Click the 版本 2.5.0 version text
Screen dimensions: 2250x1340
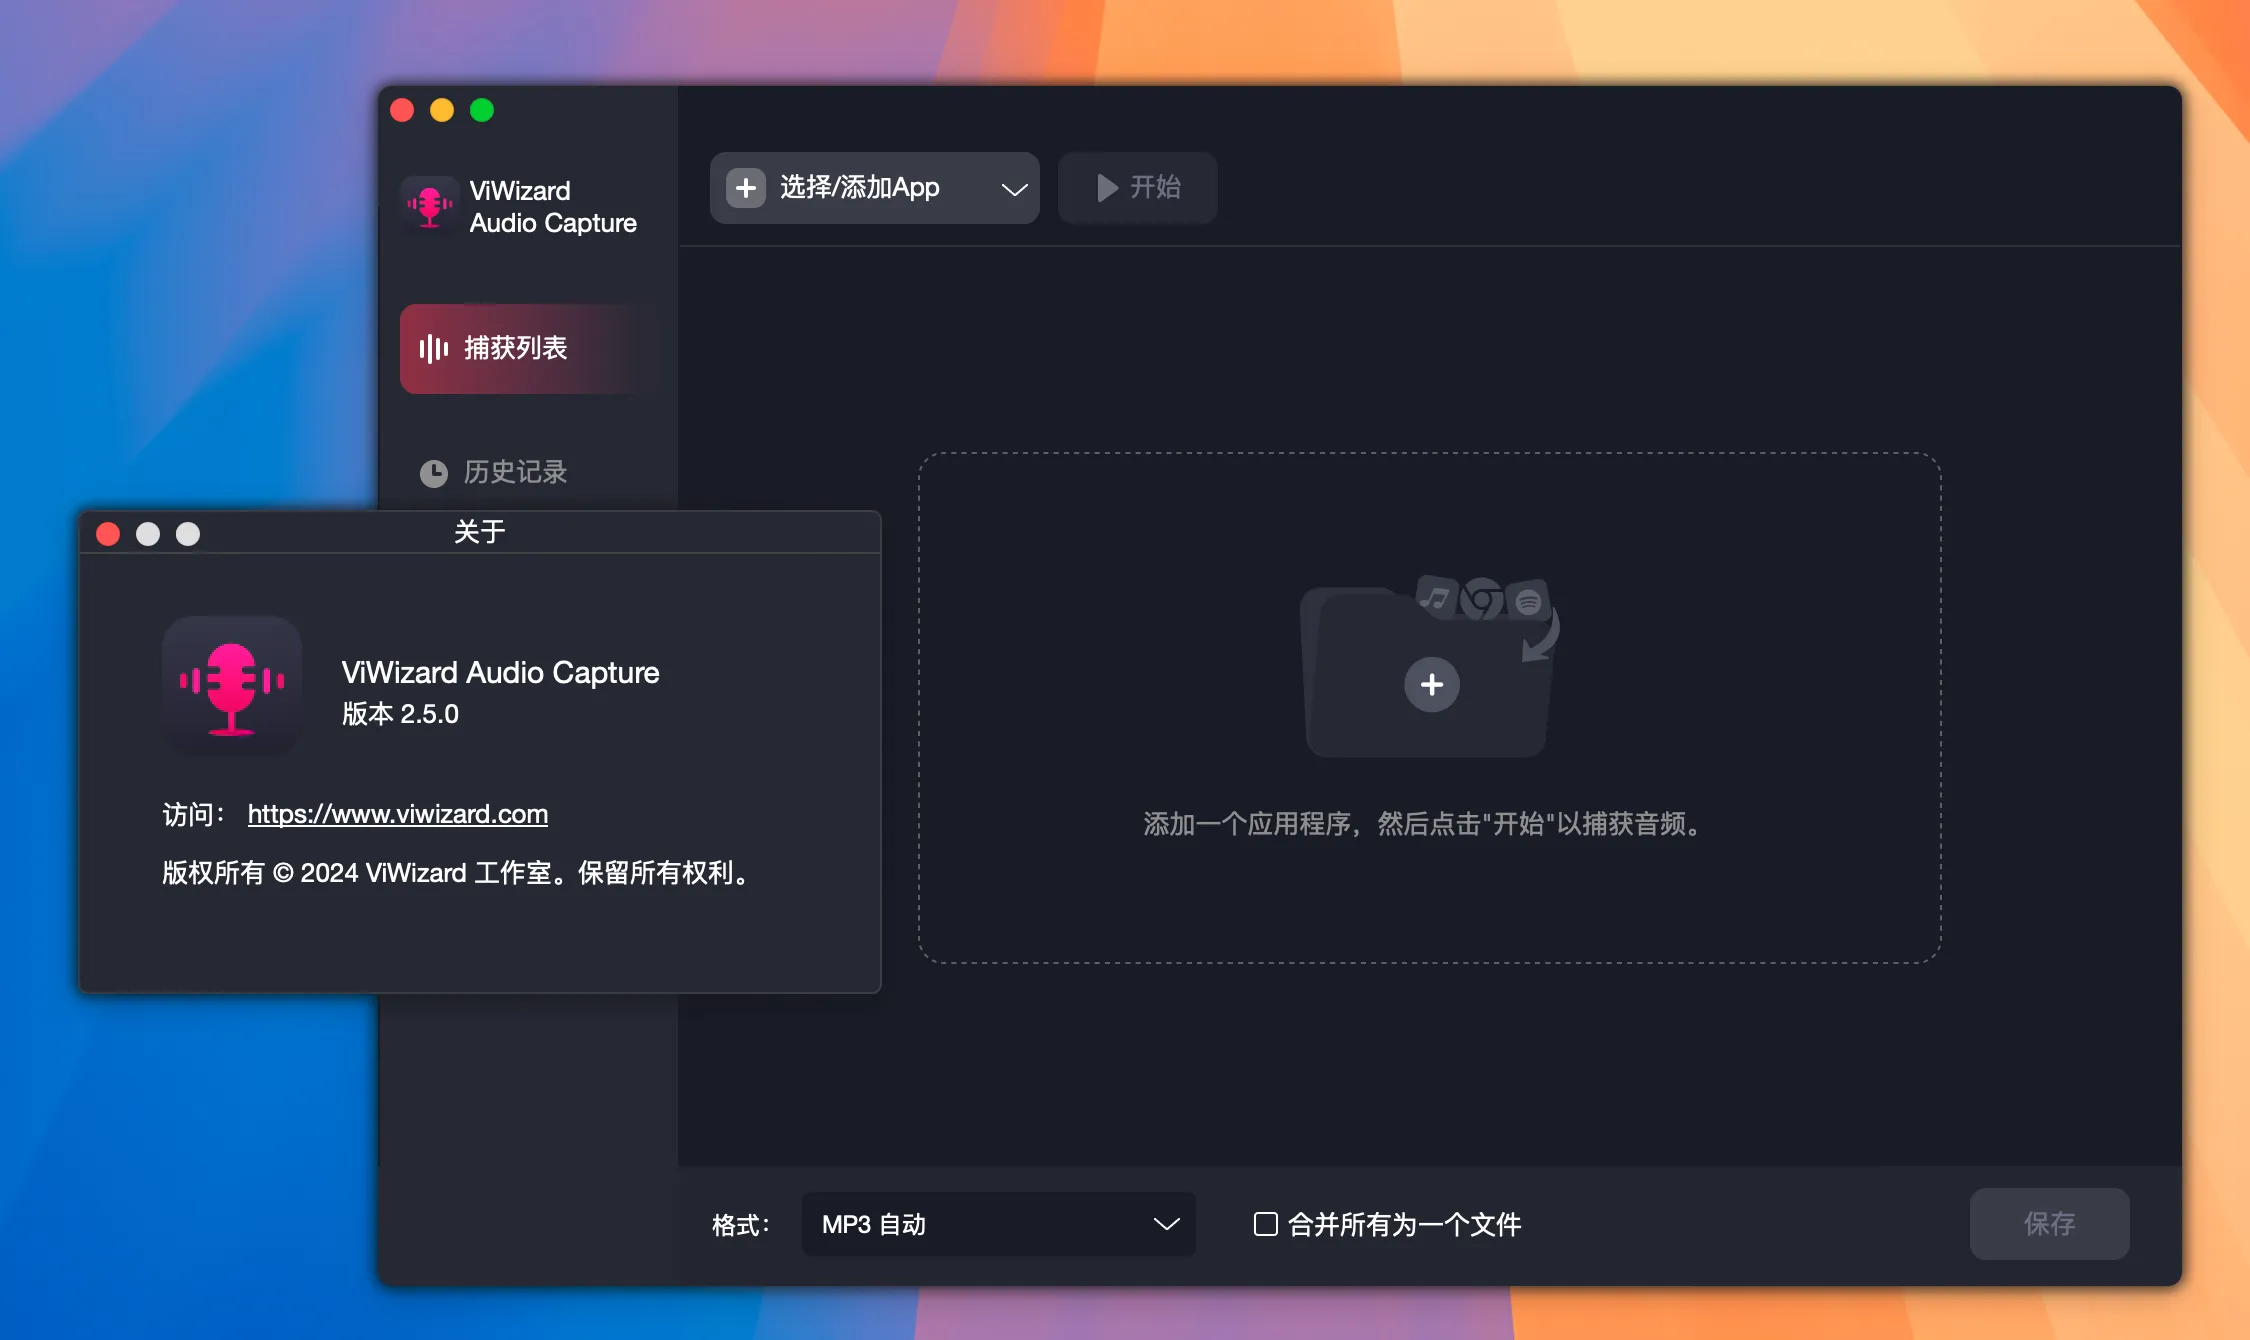pos(400,714)
